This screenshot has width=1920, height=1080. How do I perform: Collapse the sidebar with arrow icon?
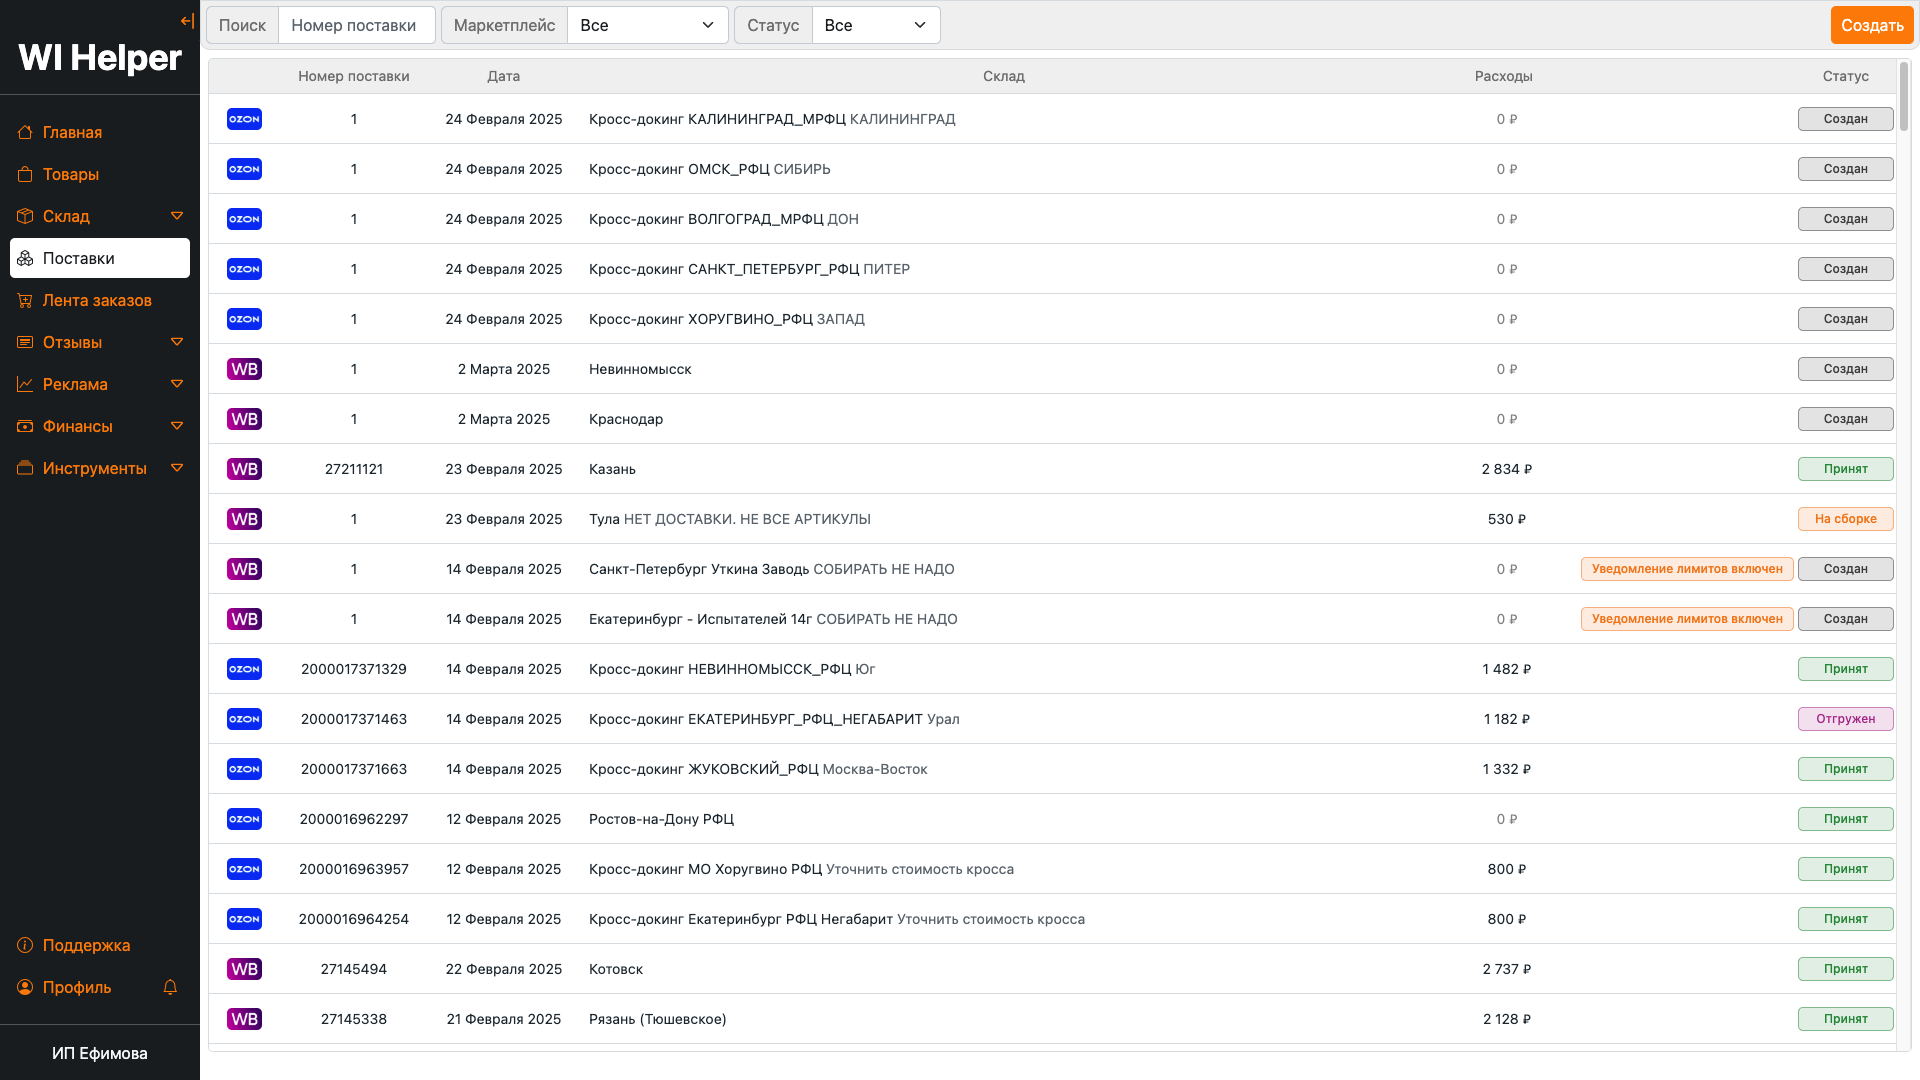click(x=187, y=21)
